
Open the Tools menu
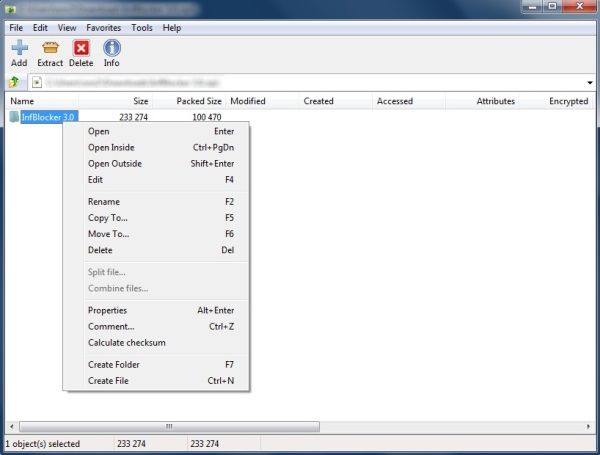tap(142, 28)
